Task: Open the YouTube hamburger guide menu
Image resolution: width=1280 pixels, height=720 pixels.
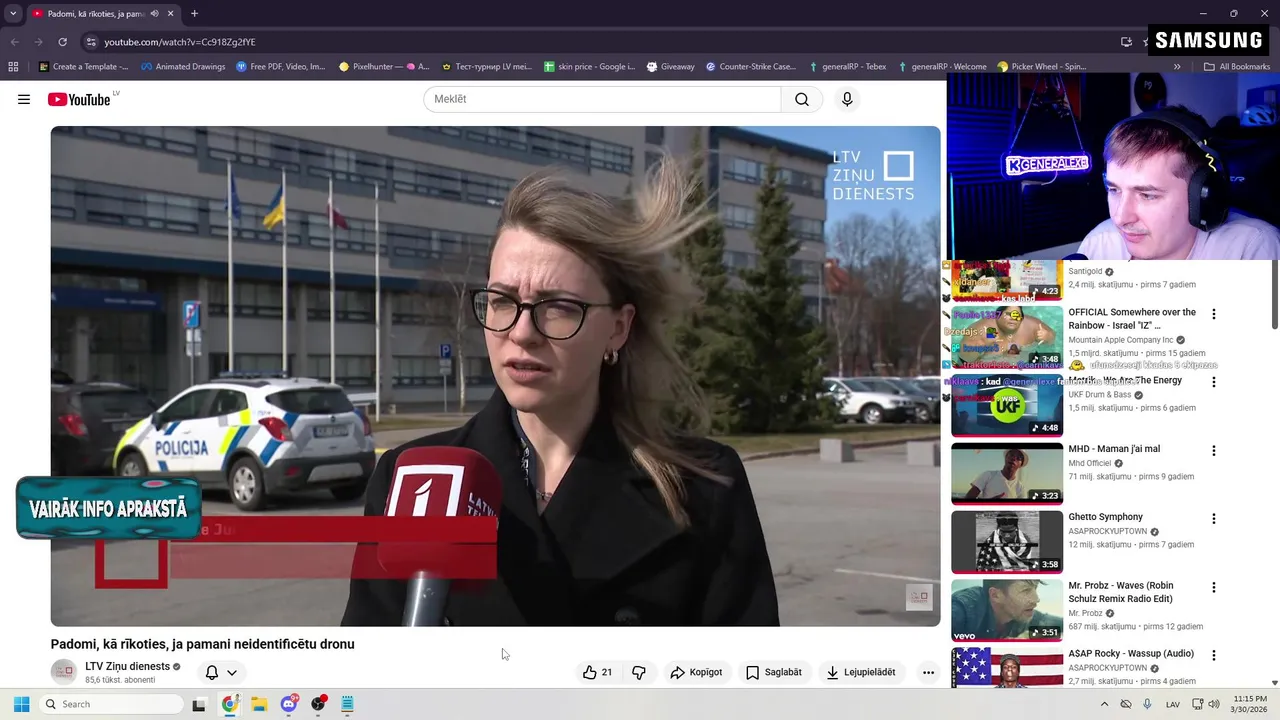Action: click(x=24, y=99)
